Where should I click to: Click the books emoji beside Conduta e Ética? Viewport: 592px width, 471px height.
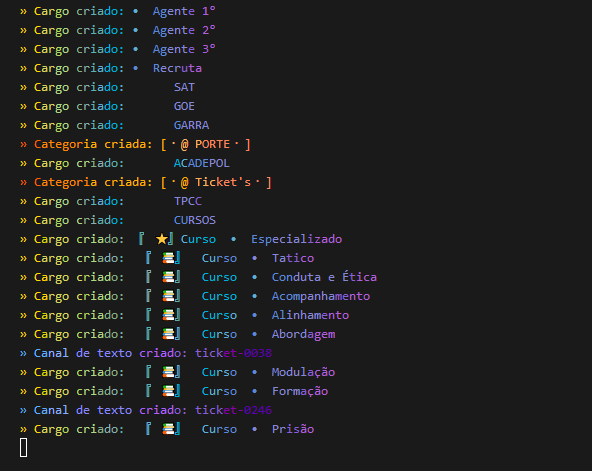[x=168, y=277]
